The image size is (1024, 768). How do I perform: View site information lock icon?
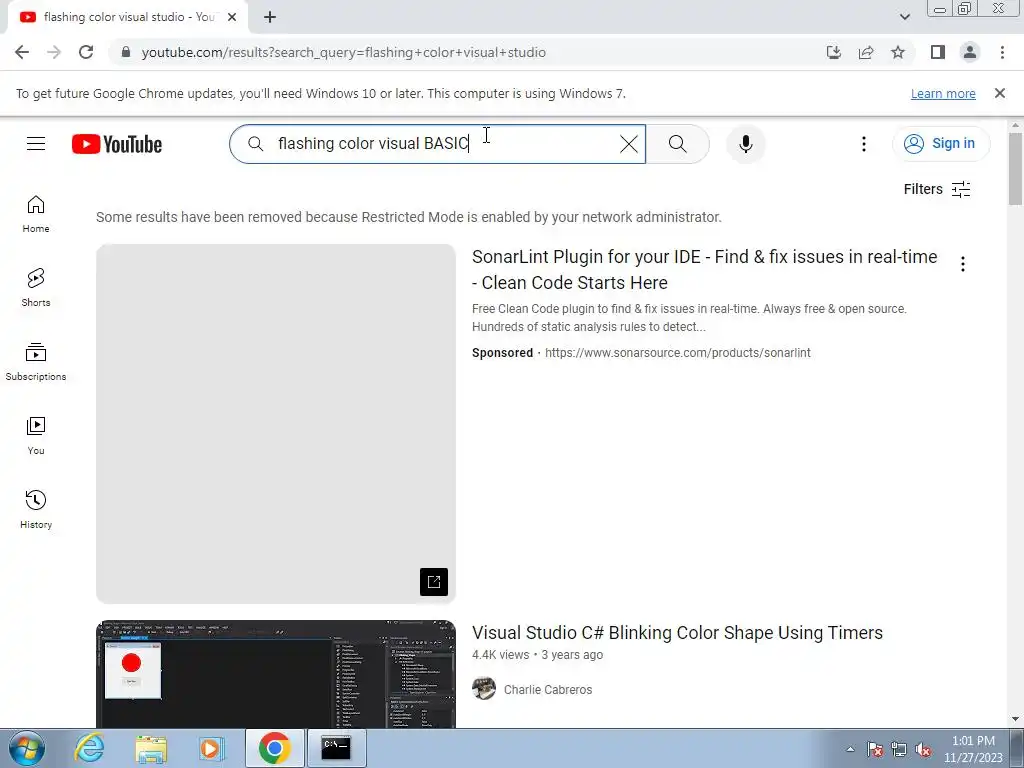coord(126,52)
